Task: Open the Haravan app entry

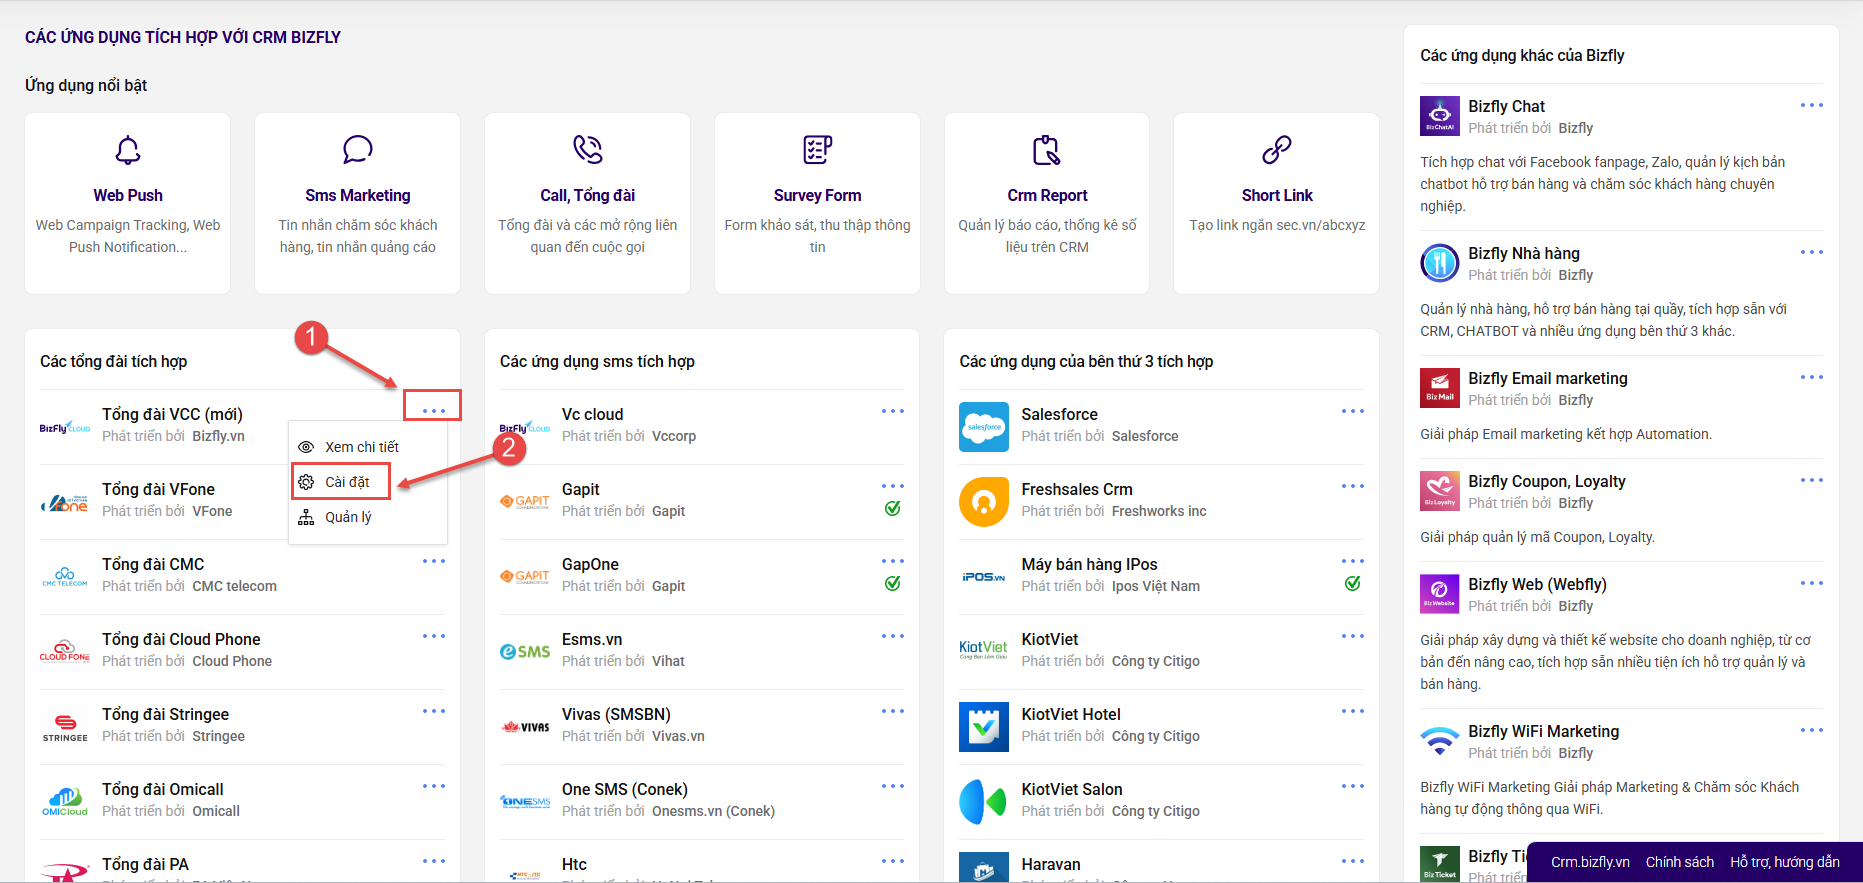Action: (x=1051, y=864)
